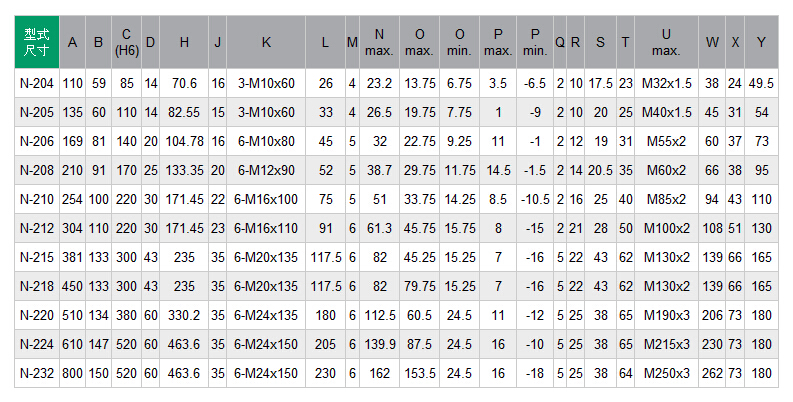Click the green 型式尺寸 header cell
The image size is (793, 402).
(x=38, y=42)
